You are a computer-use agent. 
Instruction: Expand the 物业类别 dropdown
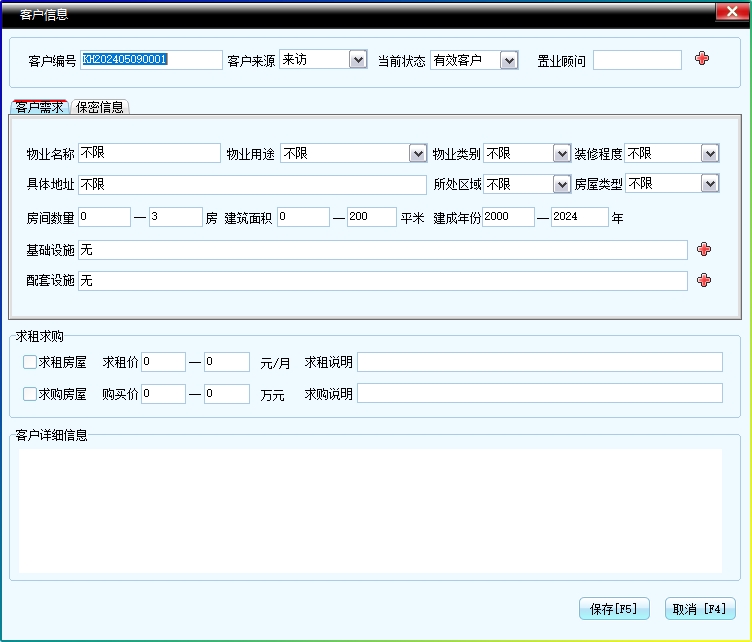(x=561, y=153)
